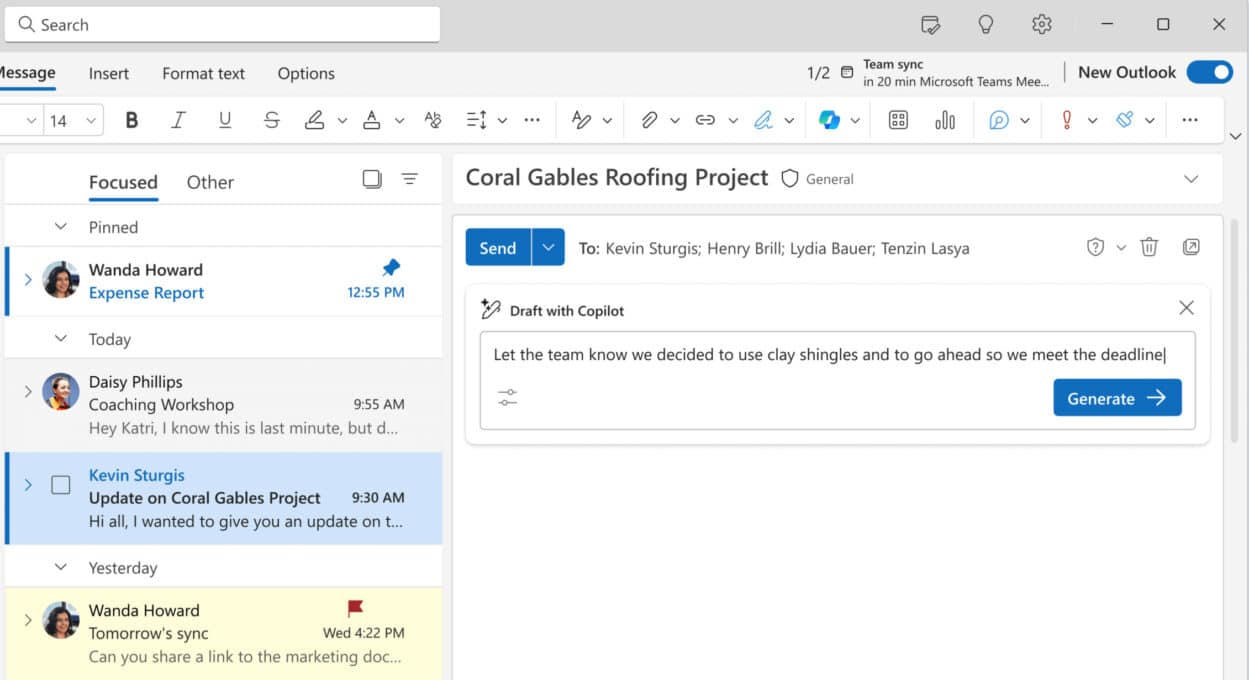Open the Format text ribbon tab

point(203,73)
